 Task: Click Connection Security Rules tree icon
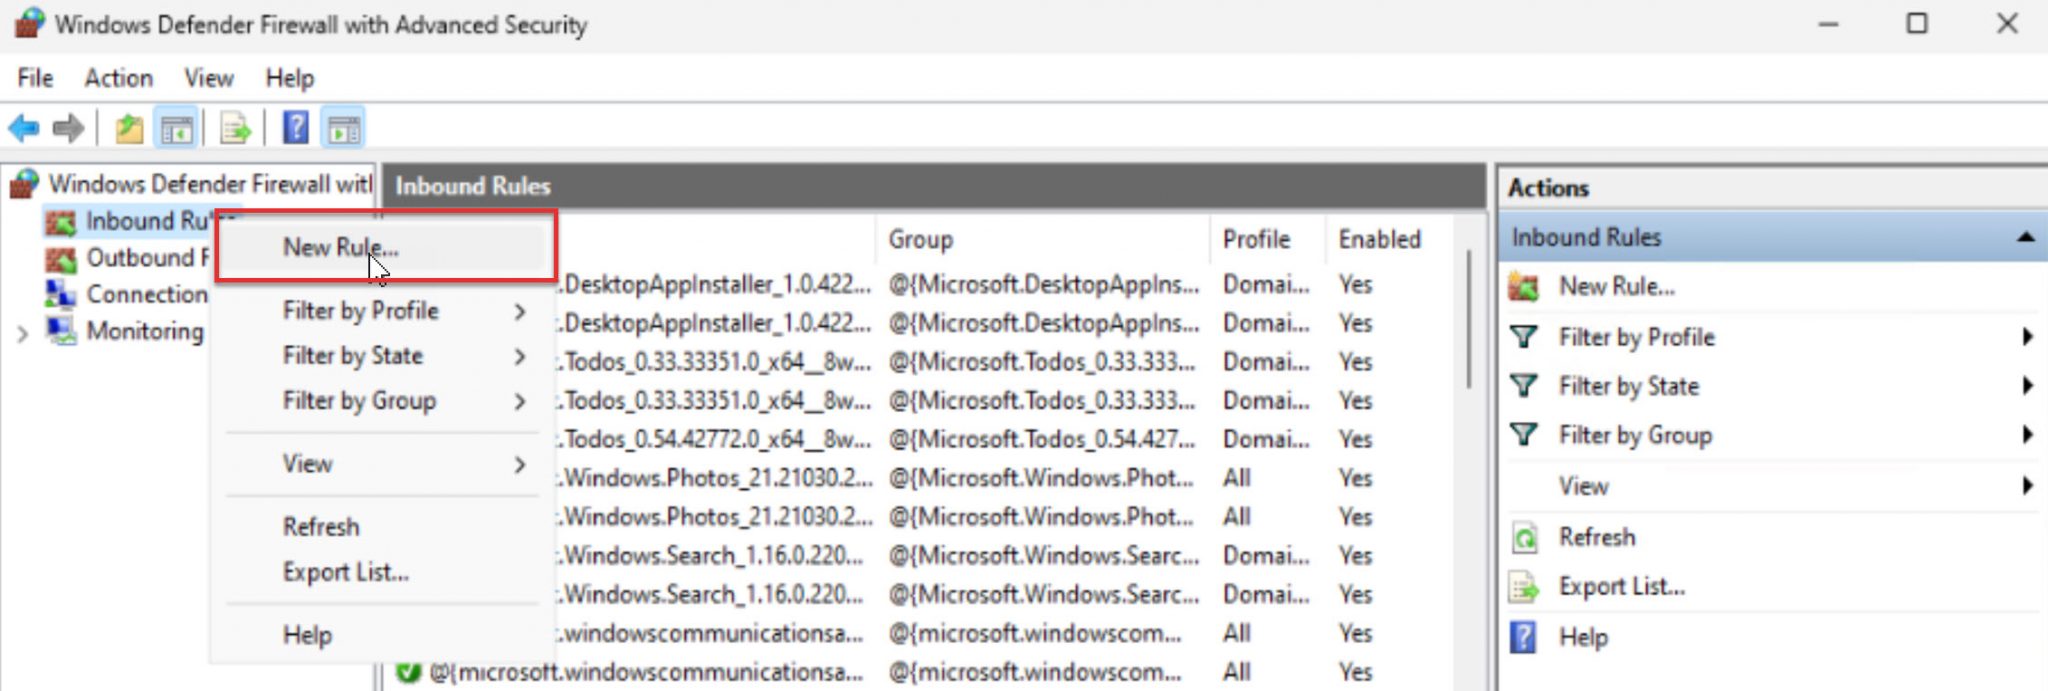pos(61,294)
